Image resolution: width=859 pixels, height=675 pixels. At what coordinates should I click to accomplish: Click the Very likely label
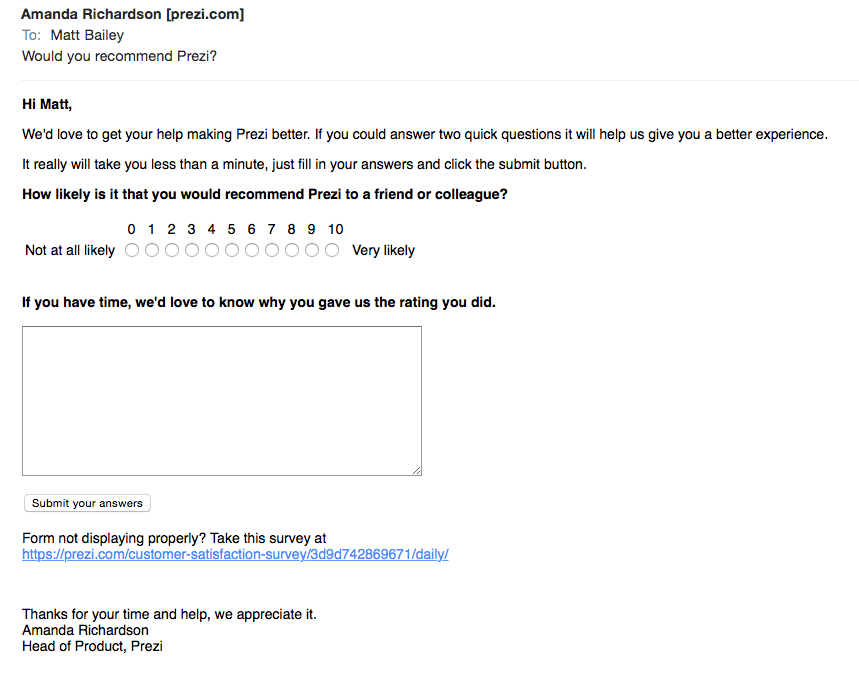[383, 250]
